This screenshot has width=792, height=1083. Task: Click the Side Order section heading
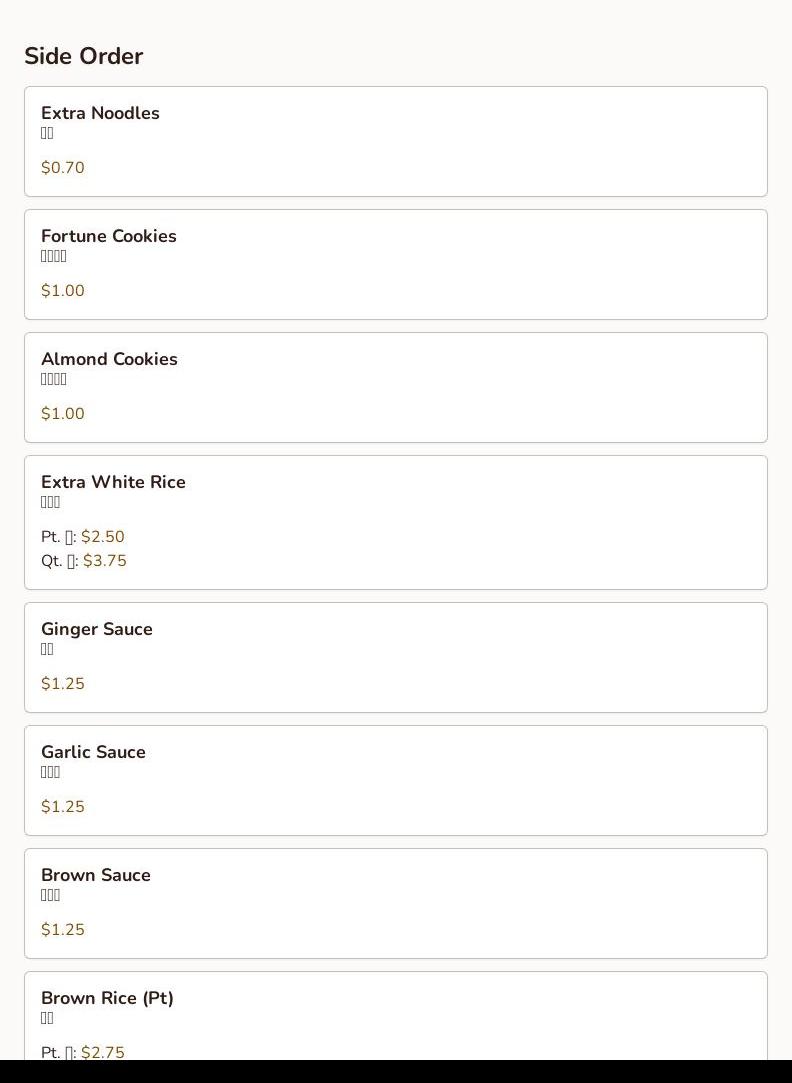84,56
